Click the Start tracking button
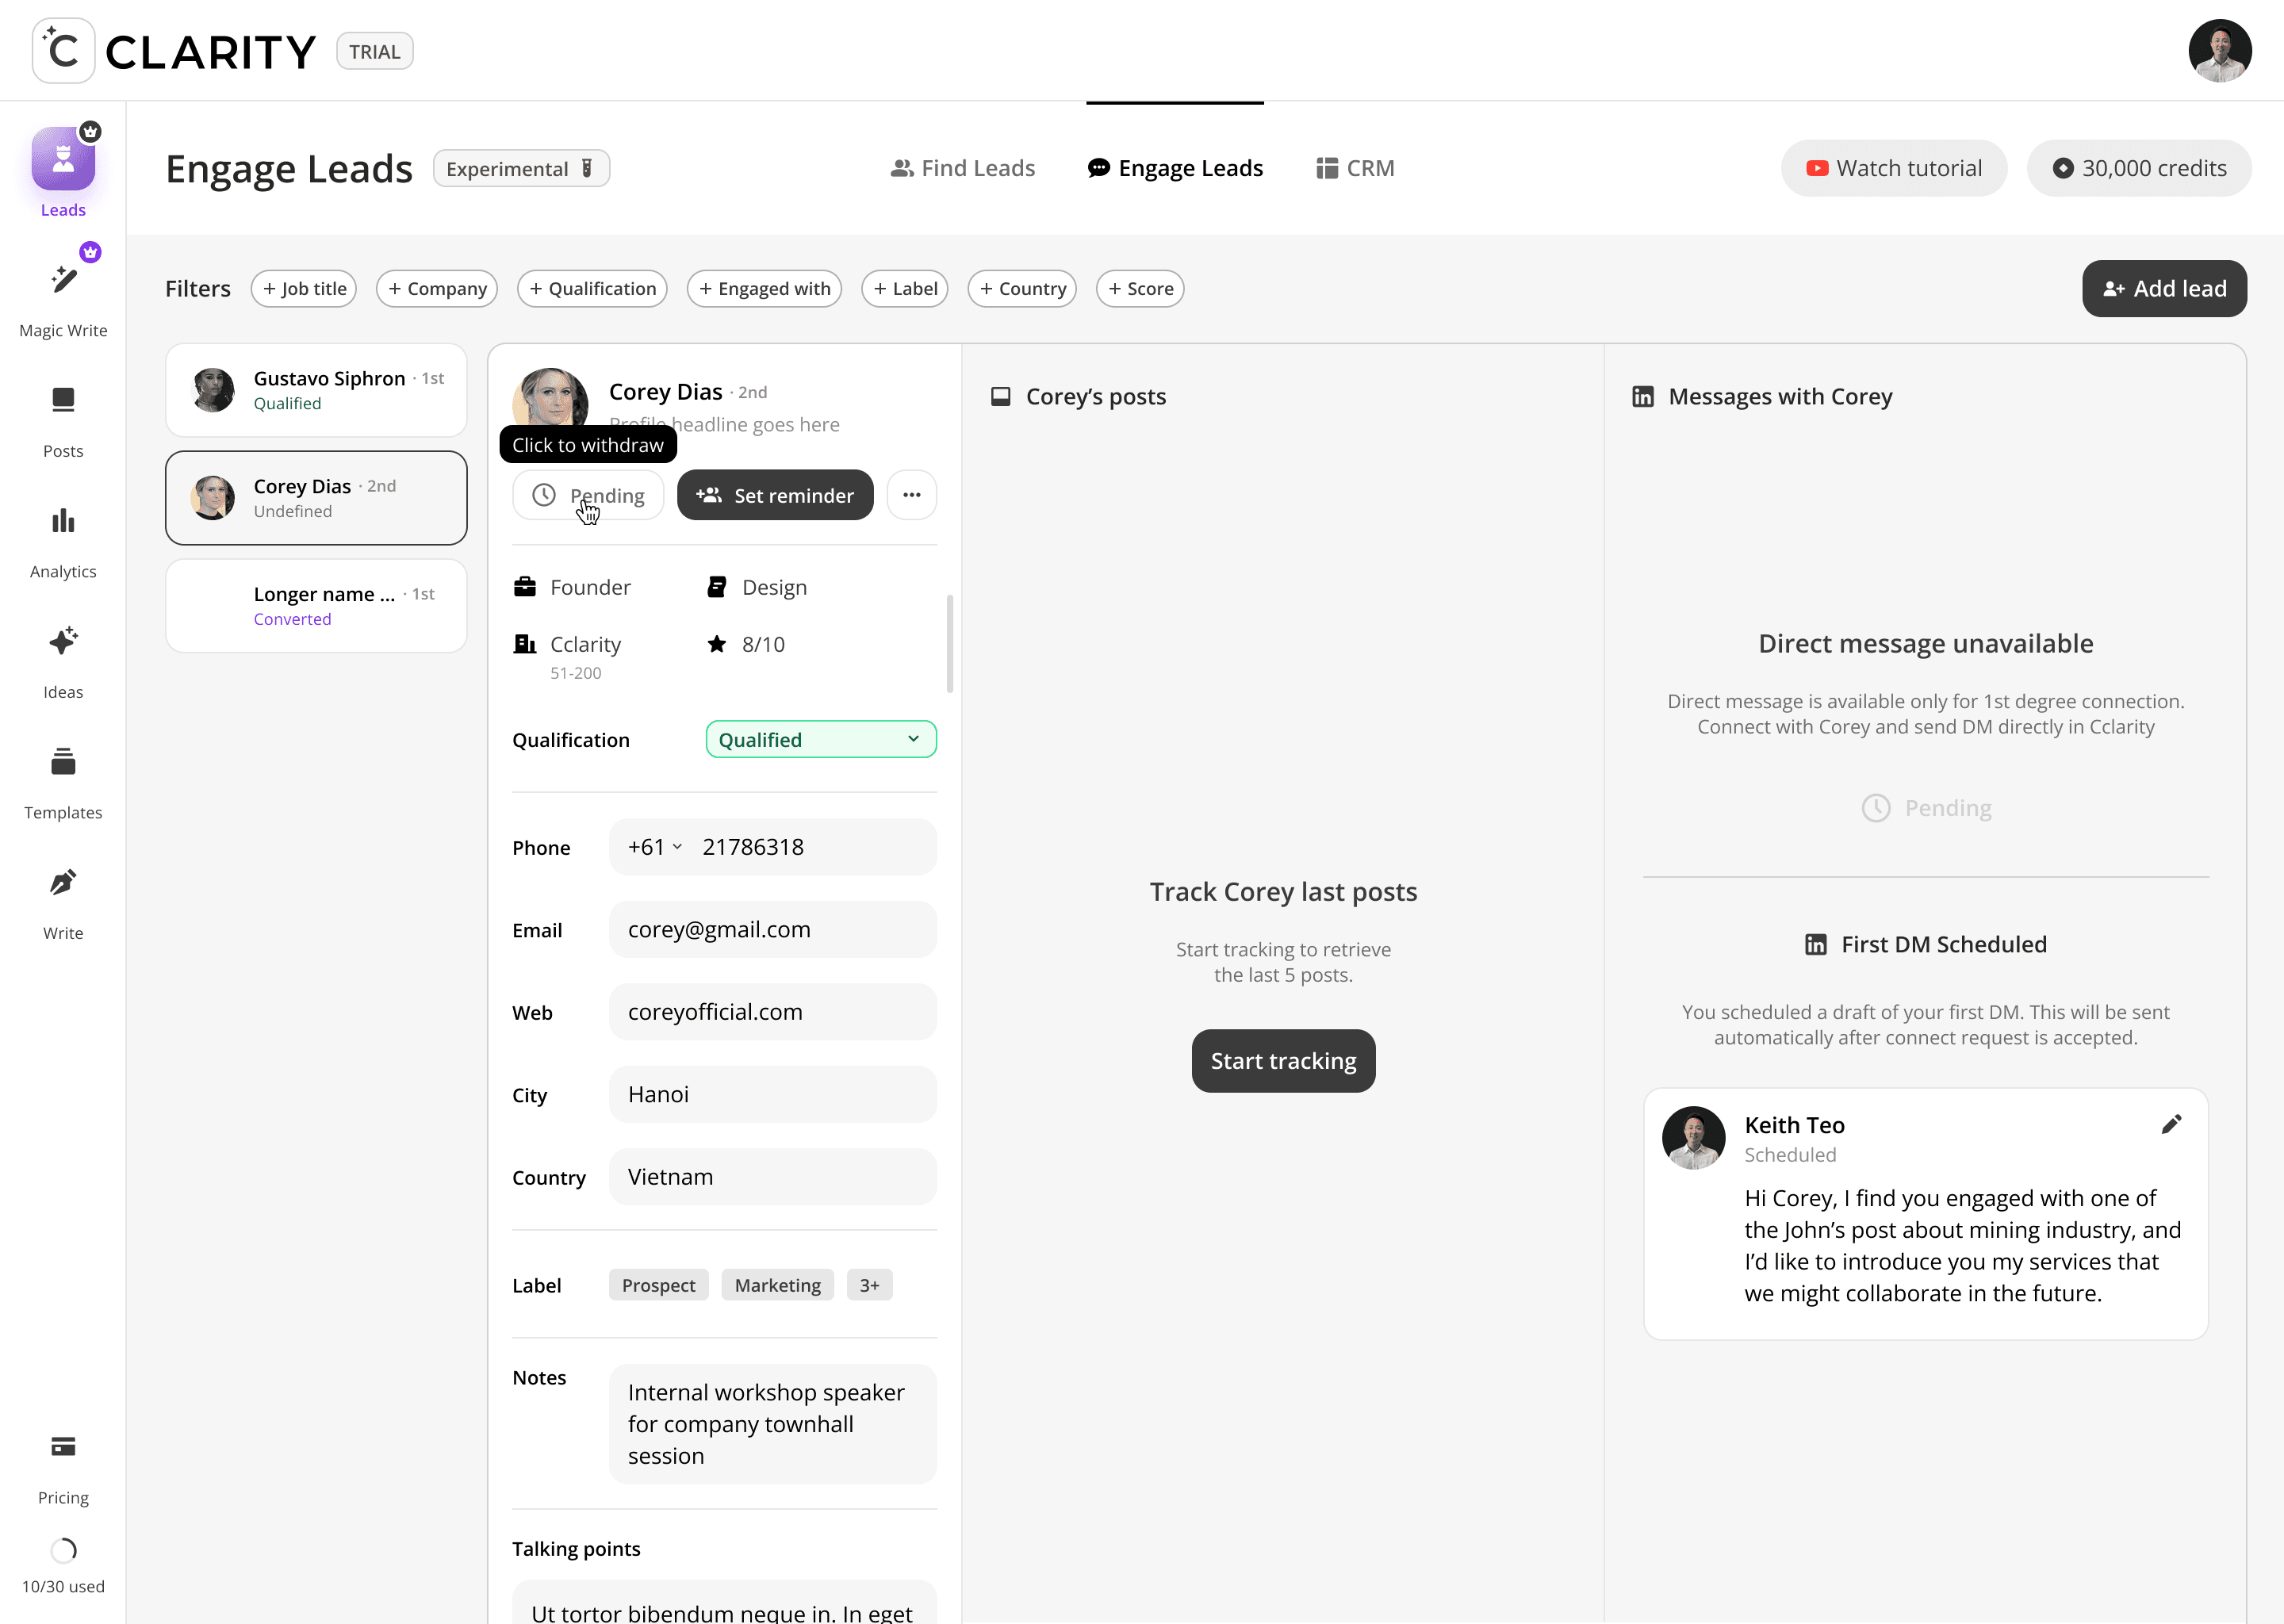 pos(1283,1061)
